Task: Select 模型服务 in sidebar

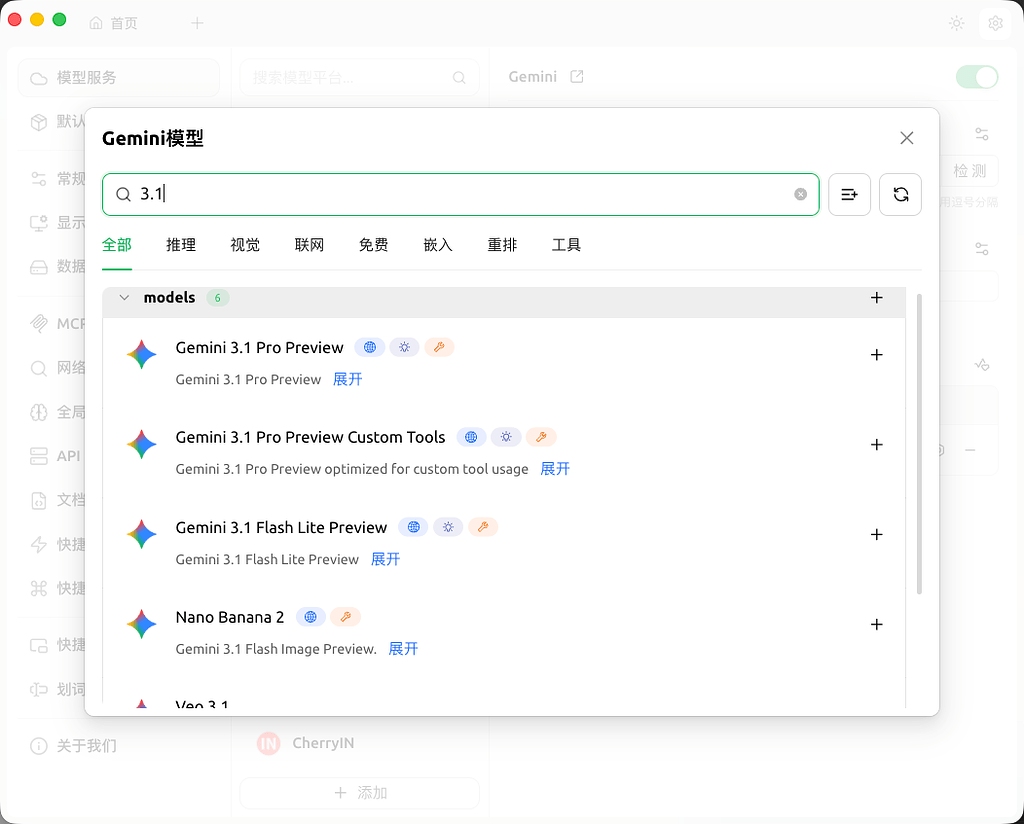Action: pos(119,78)
